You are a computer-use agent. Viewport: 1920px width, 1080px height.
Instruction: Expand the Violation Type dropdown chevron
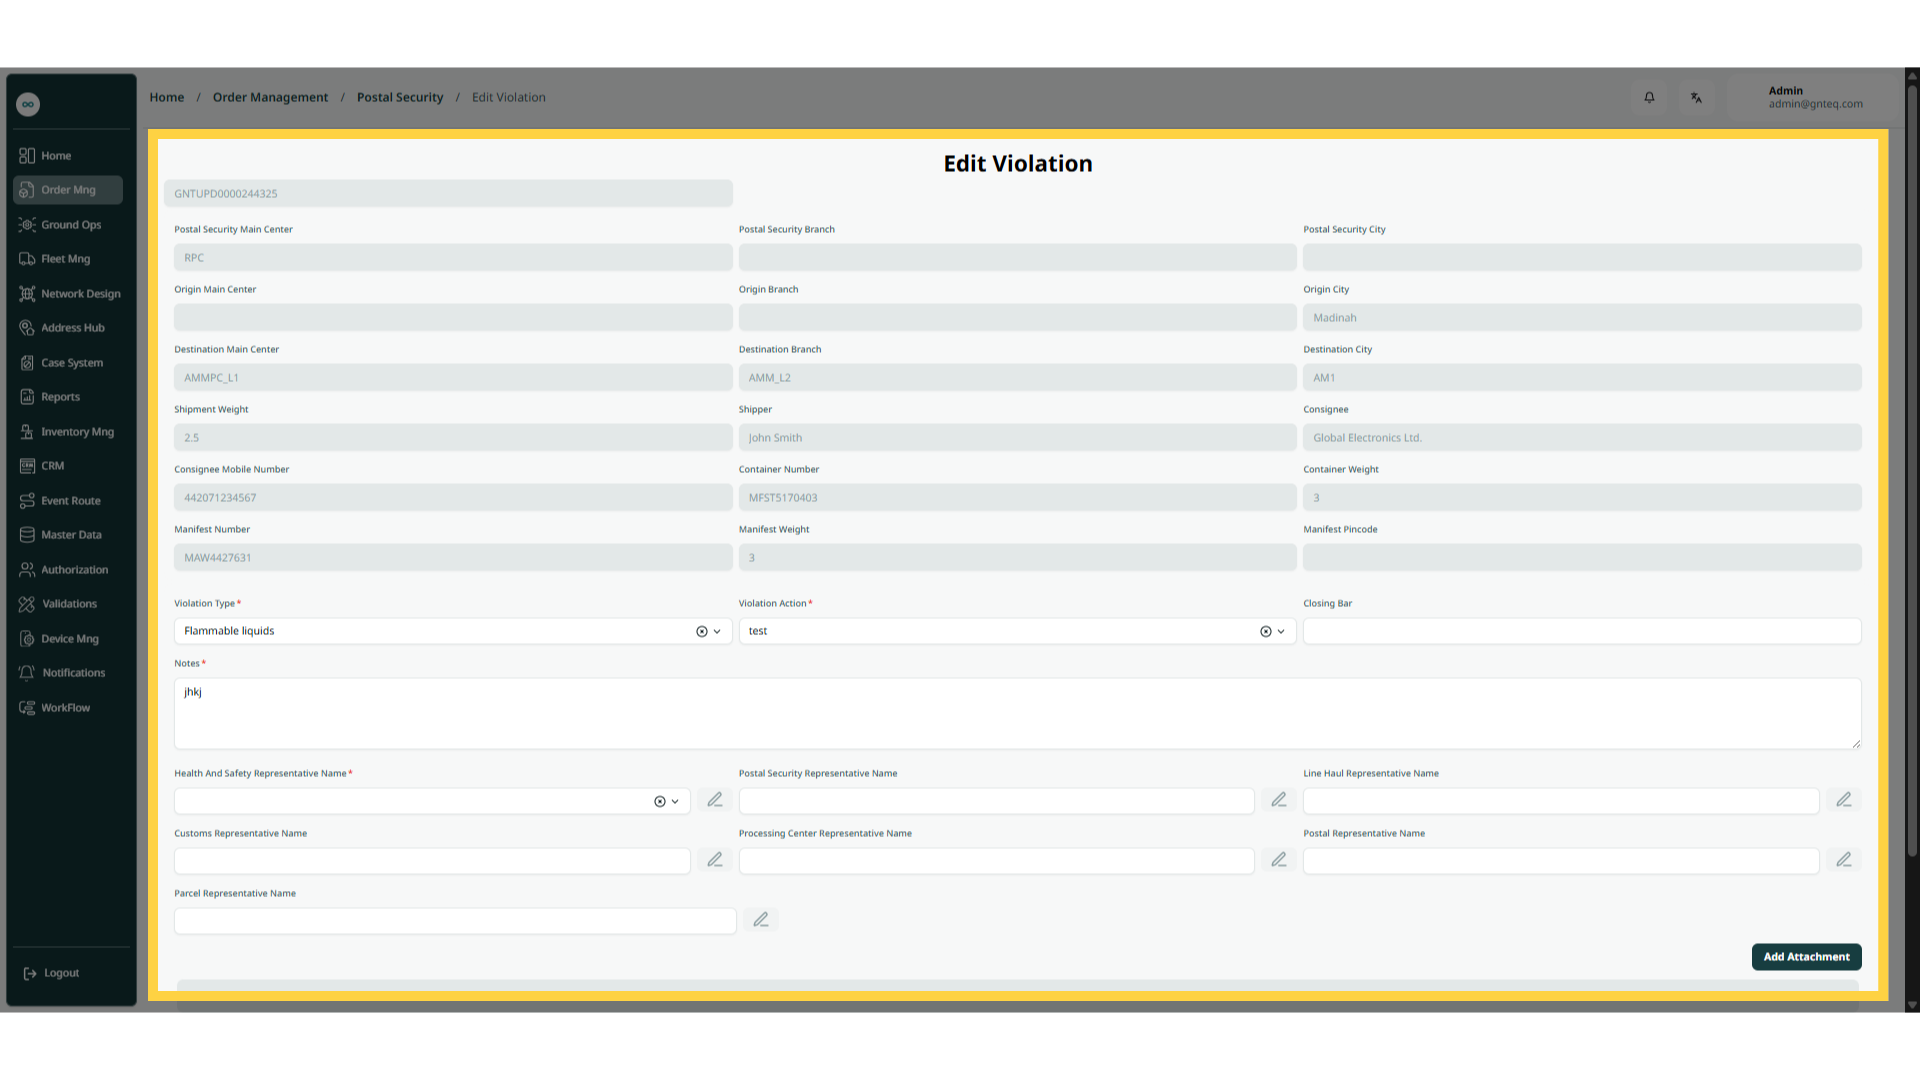pyautogui.click(x=717, y=632)
